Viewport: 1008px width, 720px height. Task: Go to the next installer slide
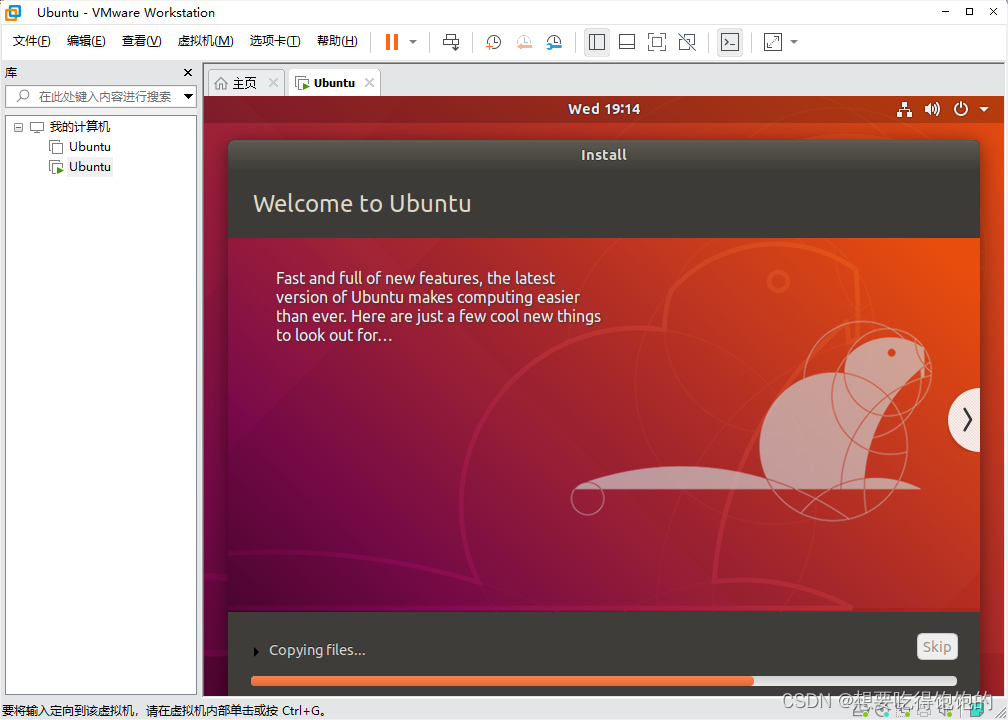966,420
